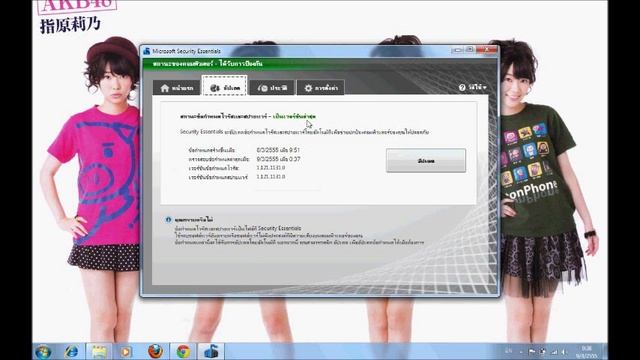This screenshot has width=640, height=360.
Task: Launch Google Chrome from the taskbar
Action: (x=183, y=351)
